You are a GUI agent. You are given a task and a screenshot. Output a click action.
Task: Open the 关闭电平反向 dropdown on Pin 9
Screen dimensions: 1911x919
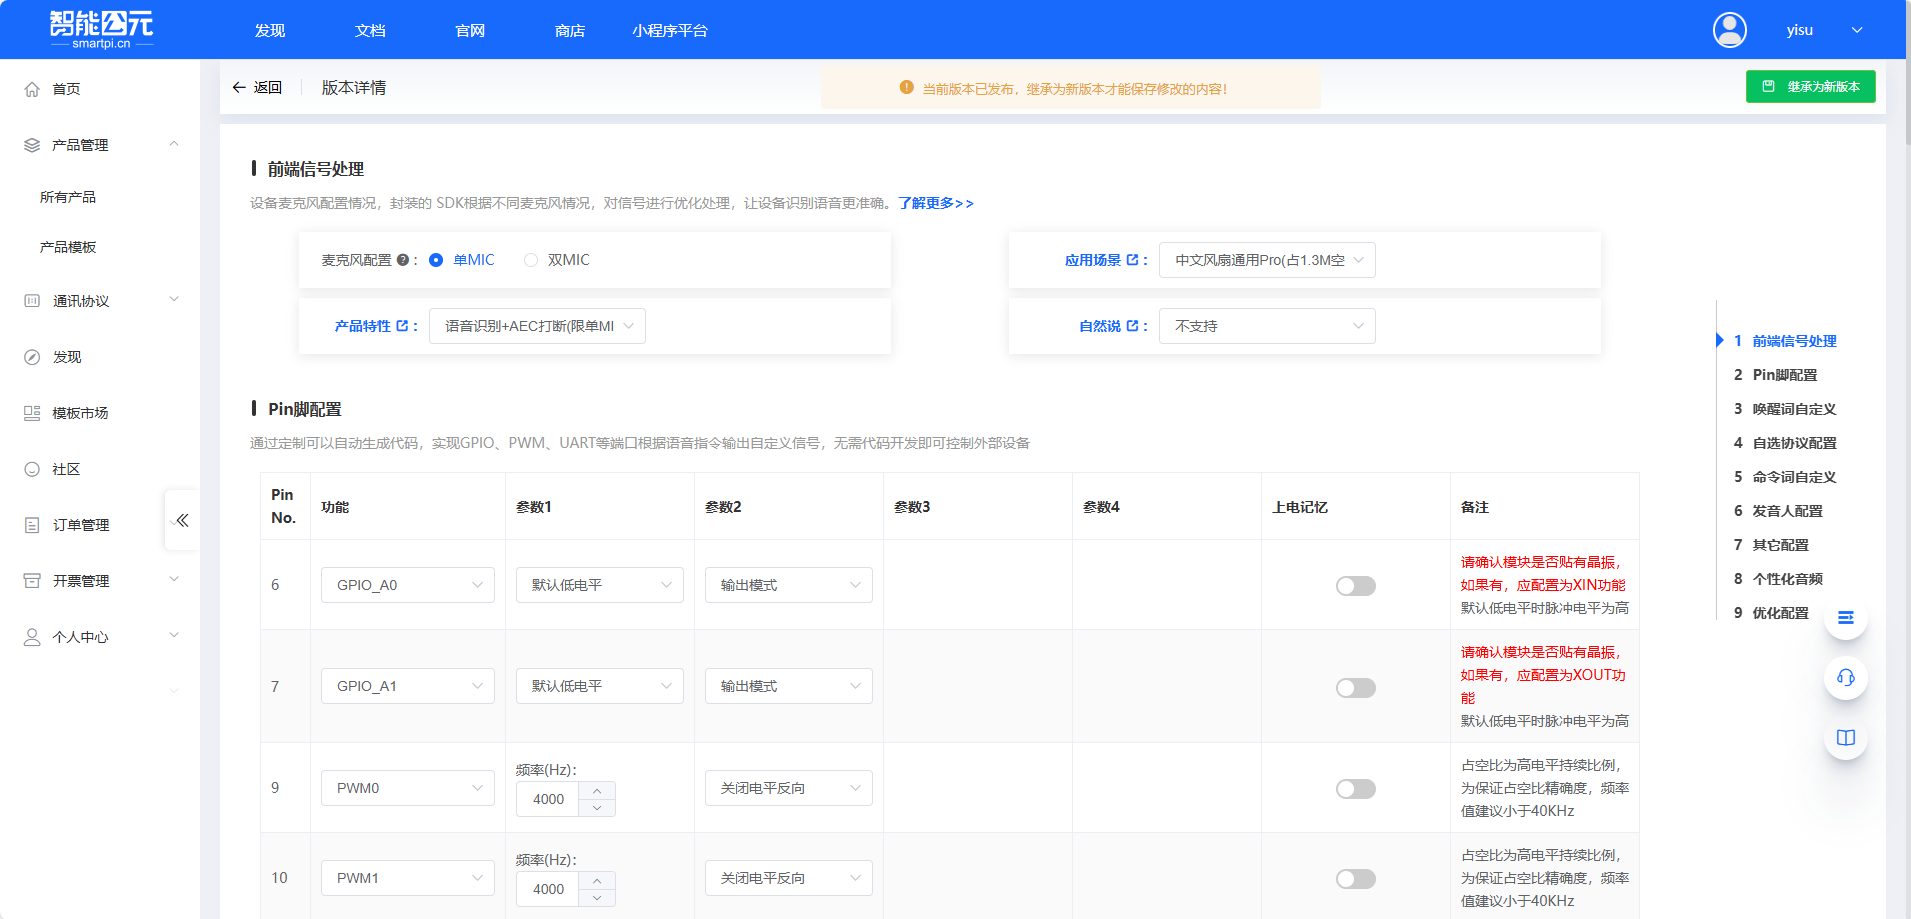[788, 787]
